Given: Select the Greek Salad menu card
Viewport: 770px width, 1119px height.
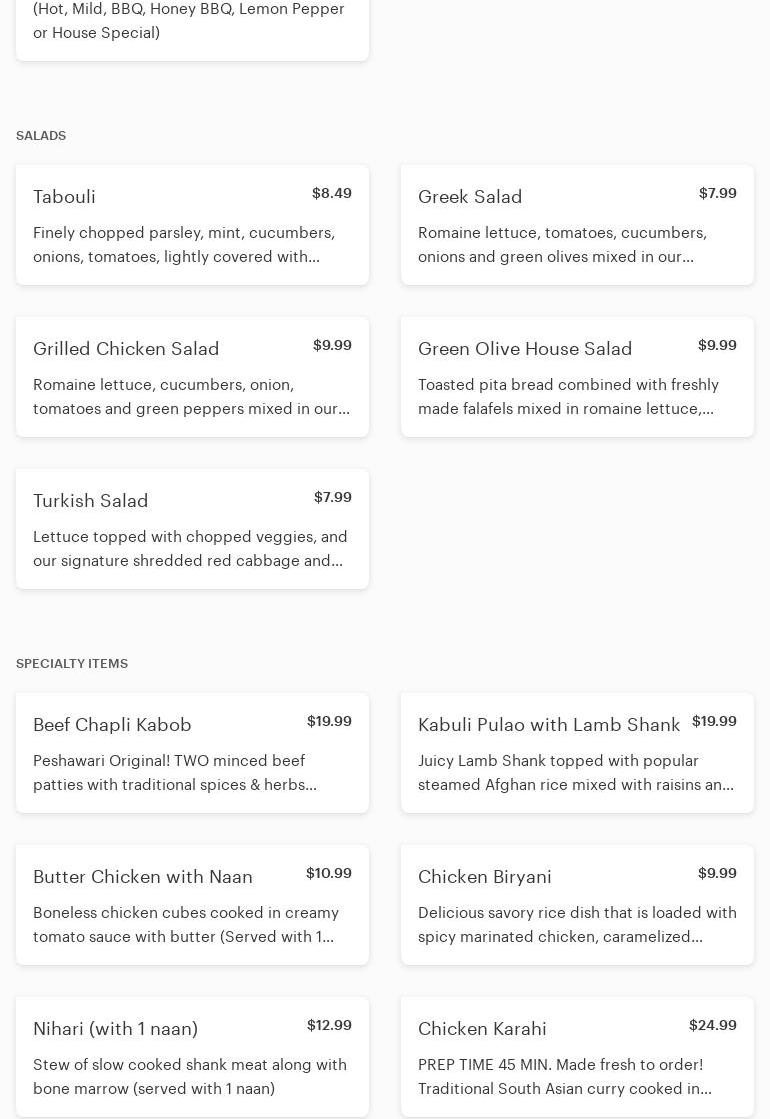Looking at the screenshot, I should tap(577, 225).
